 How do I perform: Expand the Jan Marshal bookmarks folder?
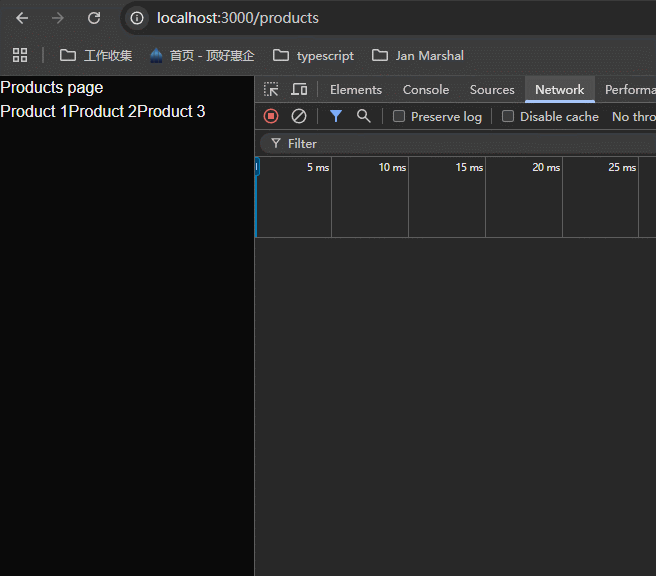418,55
